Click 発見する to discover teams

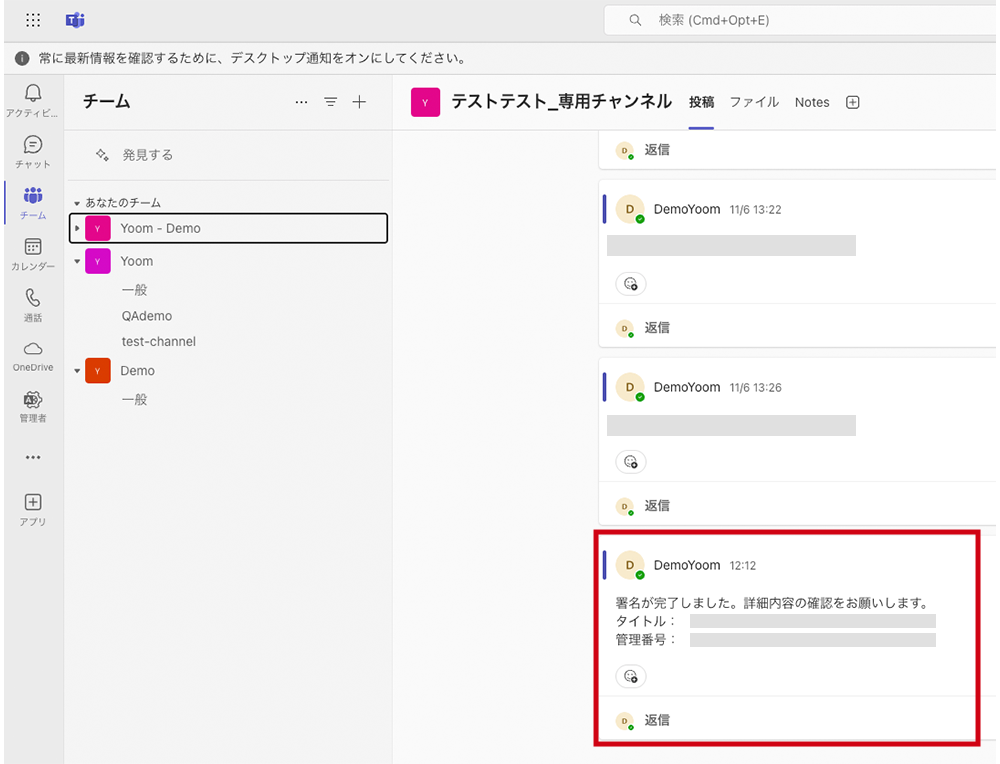147,155
